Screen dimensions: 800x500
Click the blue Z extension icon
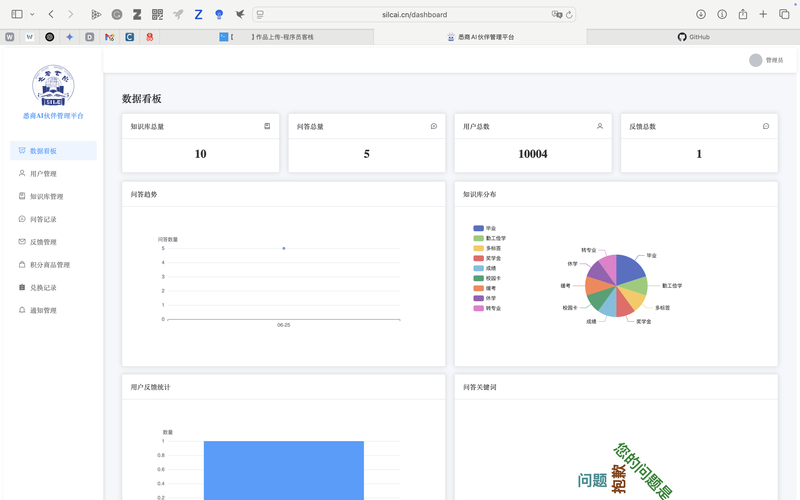tap(198, 14)
